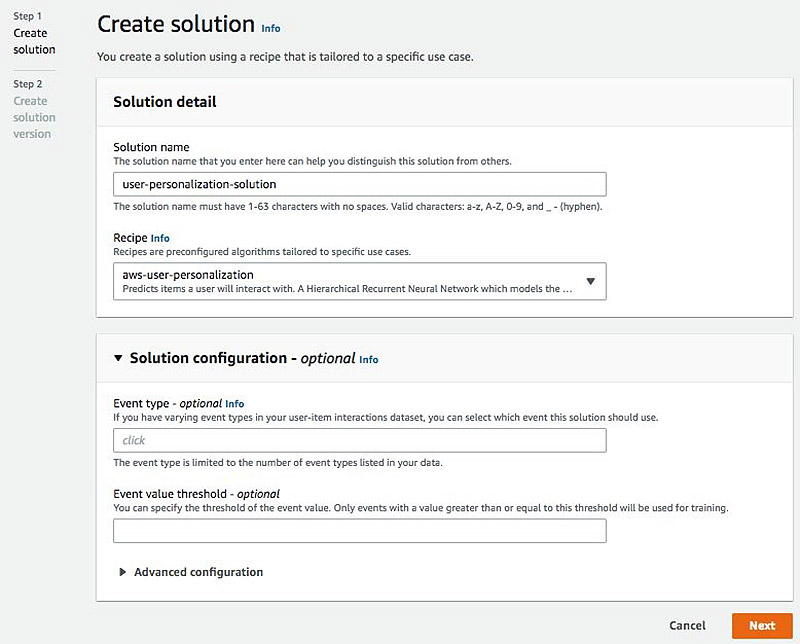Click the aws-user-personalization recipe text
This screenshot has width=800, height=644.
pyautogui.click(x=188, y=275)
